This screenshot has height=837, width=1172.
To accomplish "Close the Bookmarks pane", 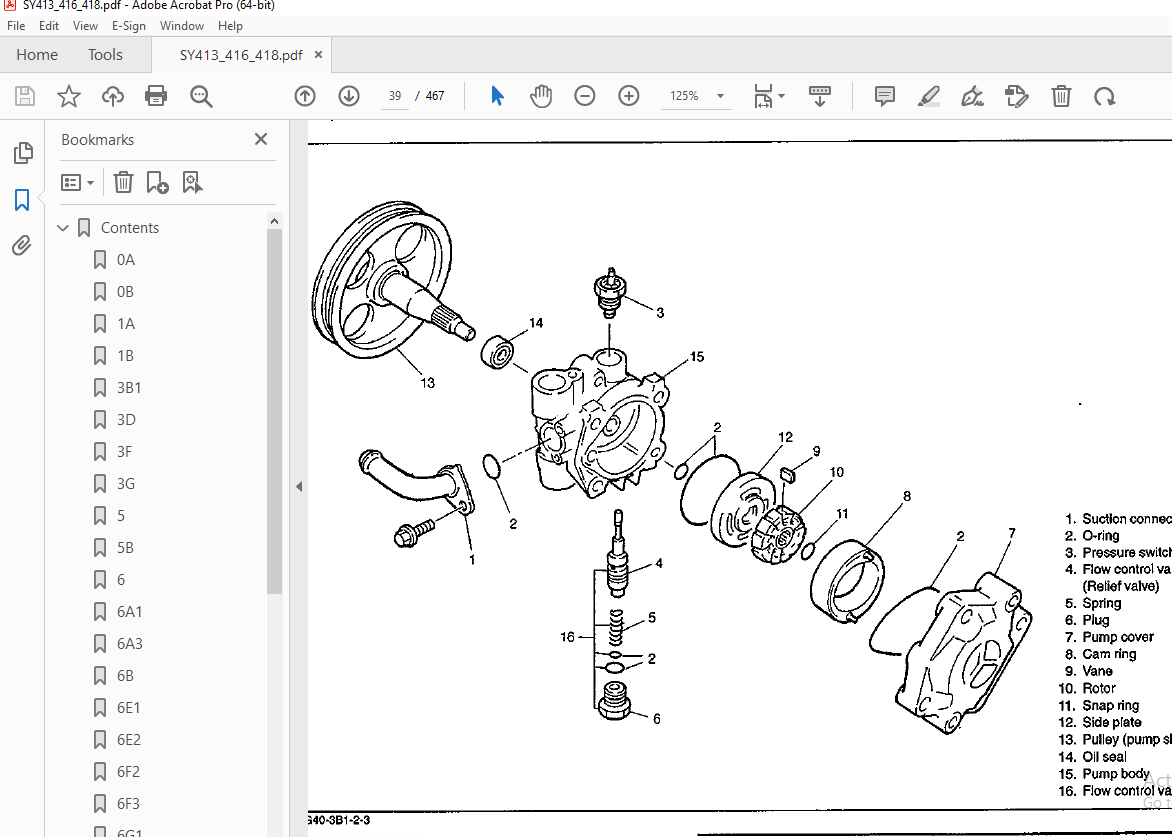I will 260,139.
